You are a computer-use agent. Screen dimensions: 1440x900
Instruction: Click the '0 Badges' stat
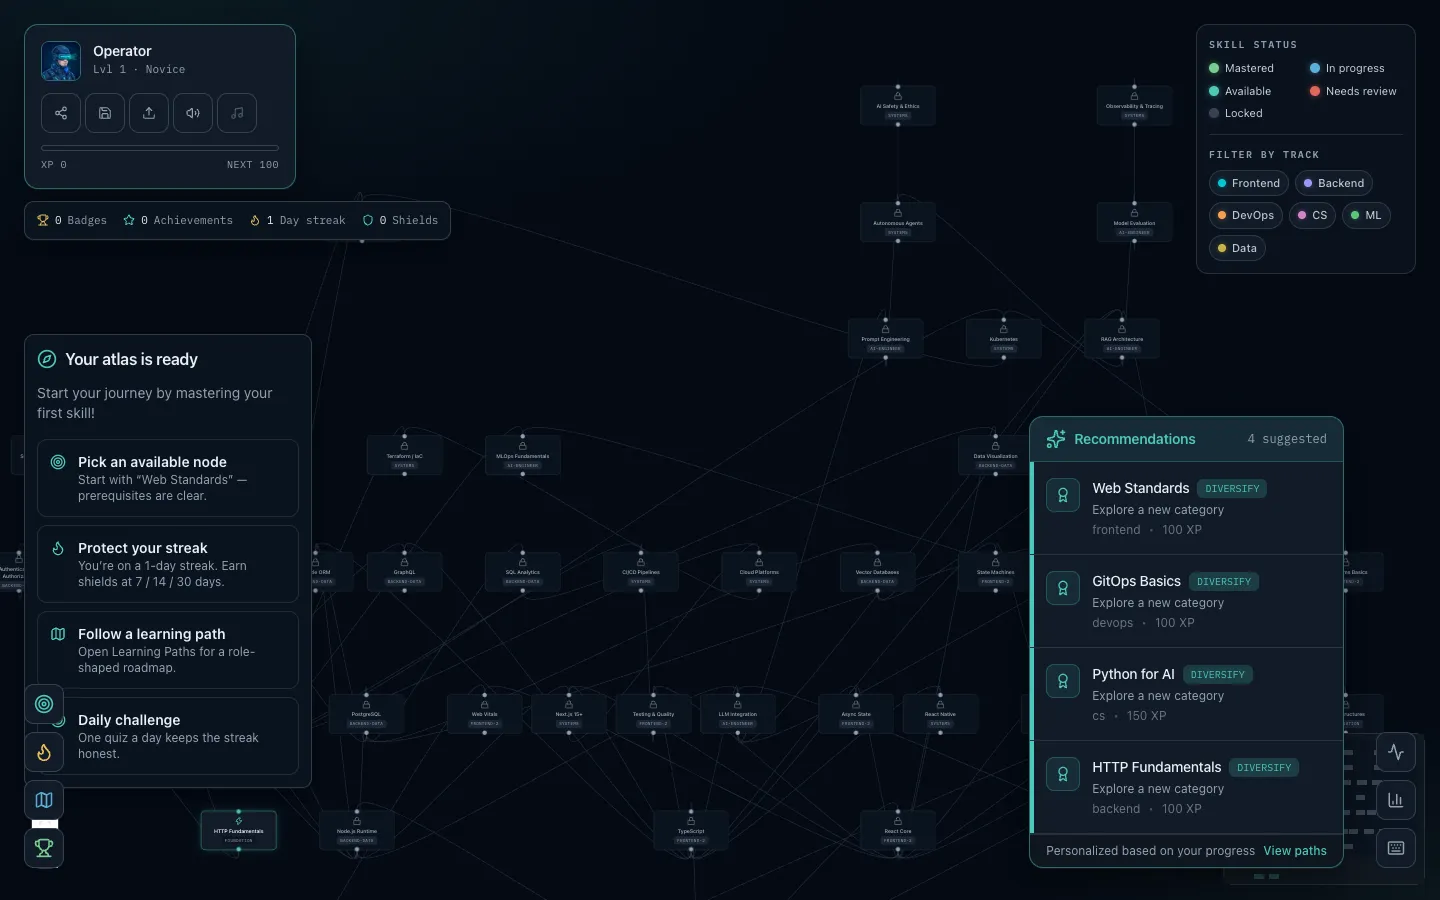[x=72, y=221]
